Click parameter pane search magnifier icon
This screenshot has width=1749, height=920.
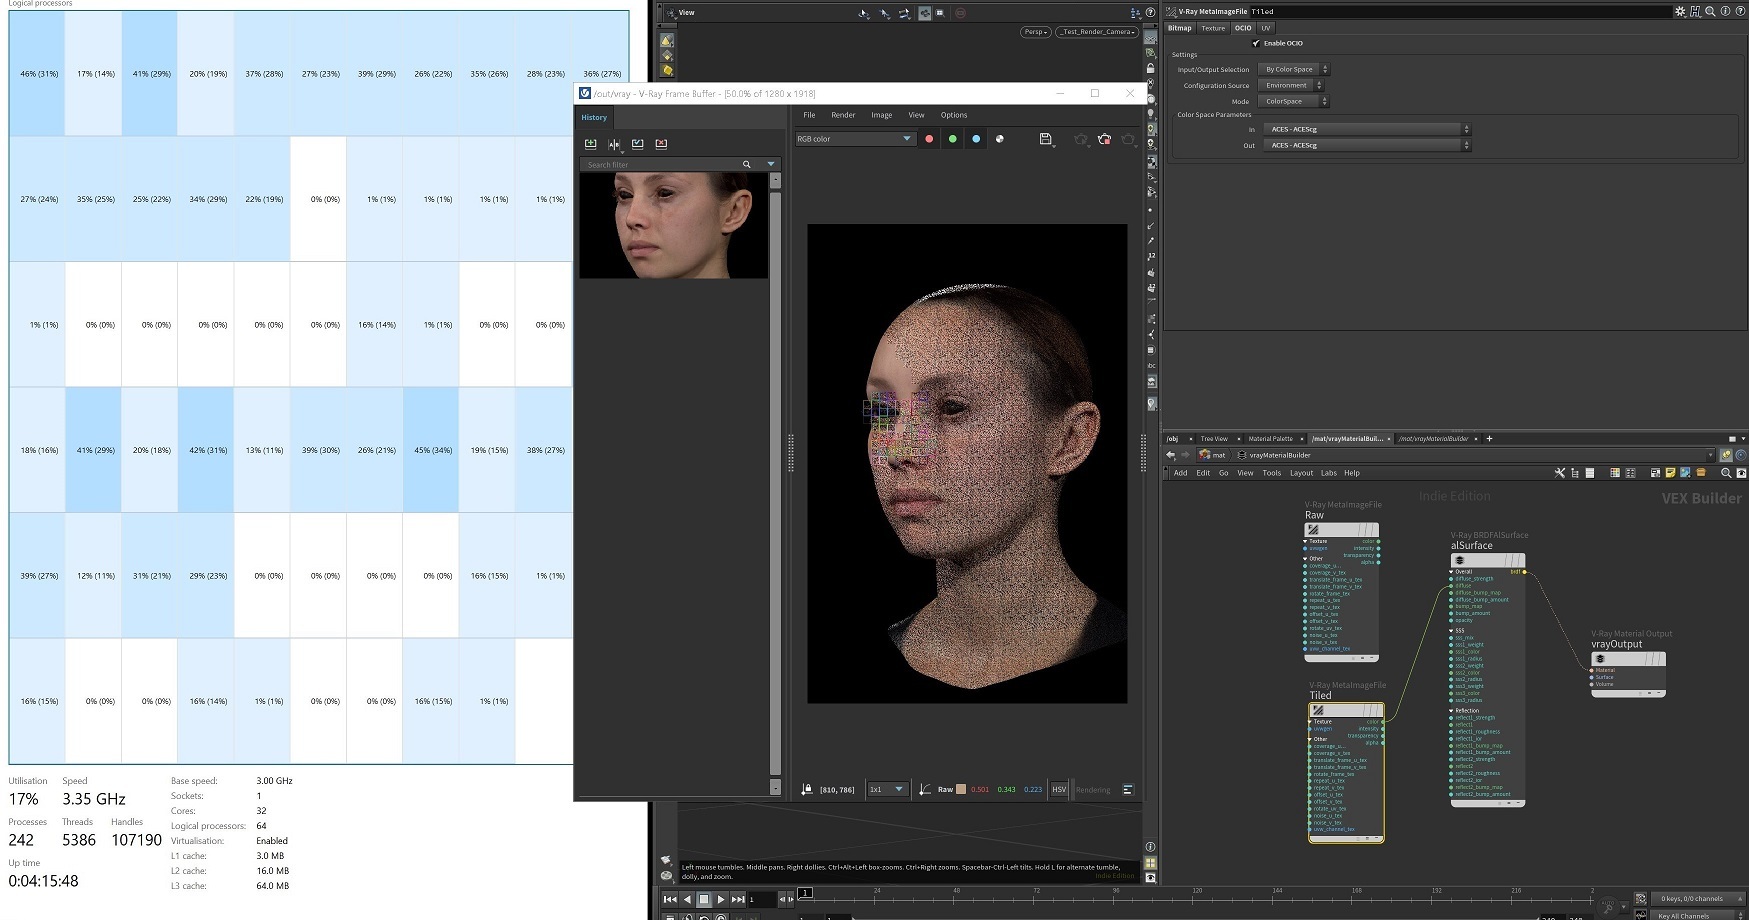pos(1710,11)
